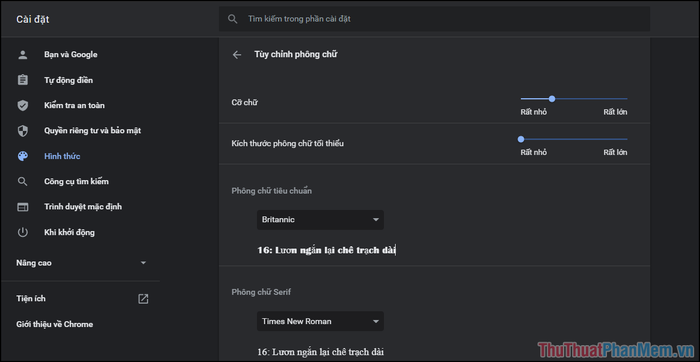The image size is (700, 362).
Task: Click the browser window icon for Trình duyệt mặc định
Action: (22, 207)
